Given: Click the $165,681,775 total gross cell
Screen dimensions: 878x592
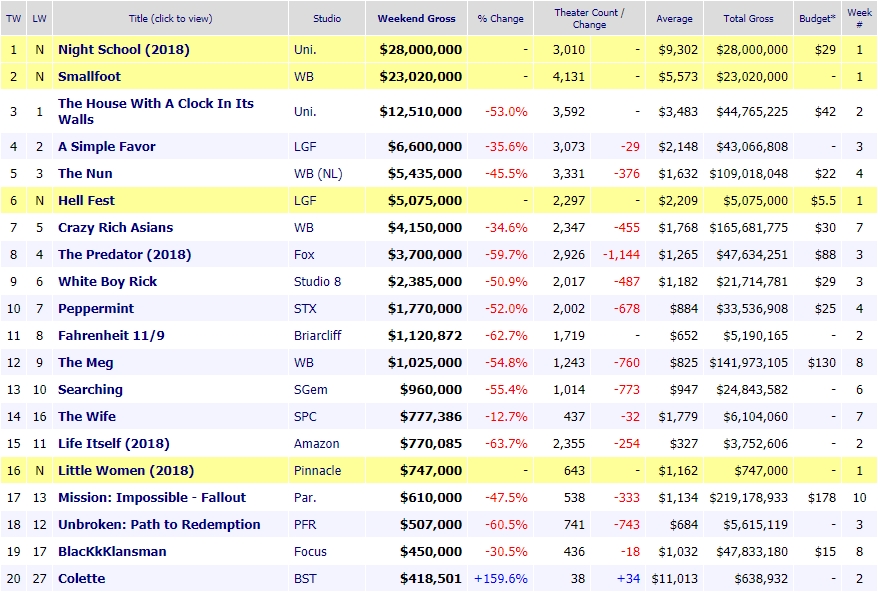Looking at the screenshot, I should click(x=748, y=227).
